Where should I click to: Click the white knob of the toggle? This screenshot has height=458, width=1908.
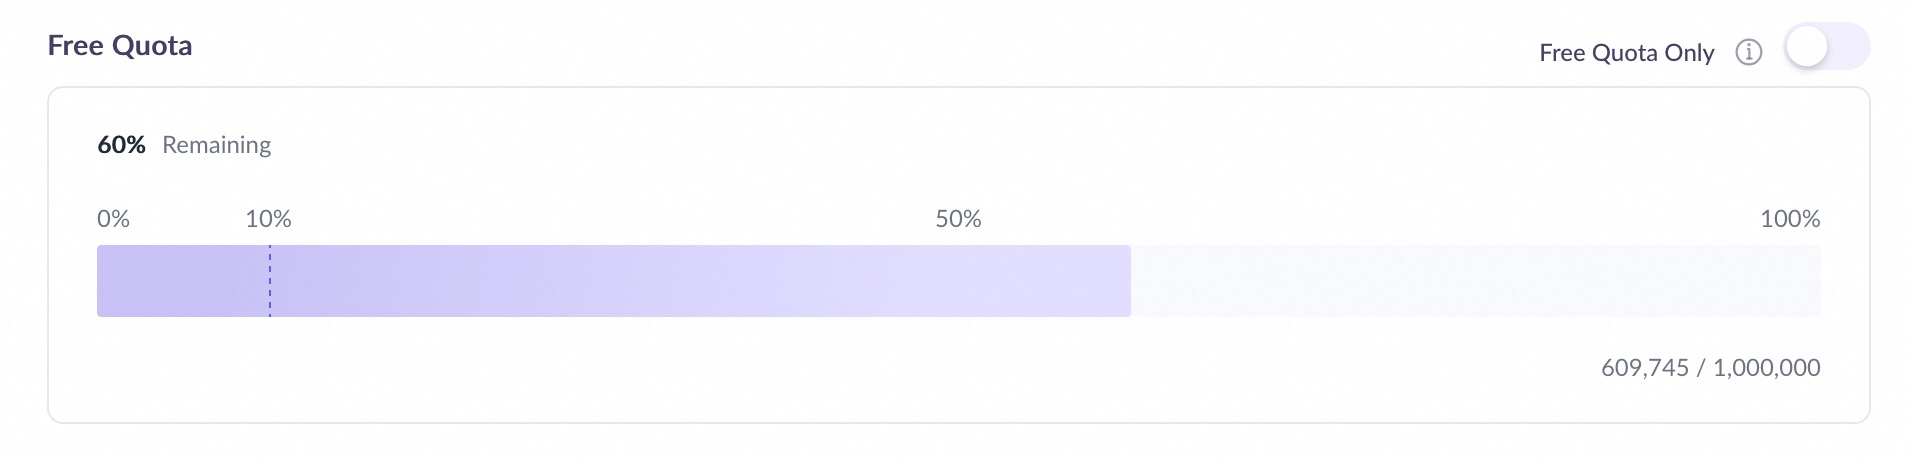point(1808,47)
